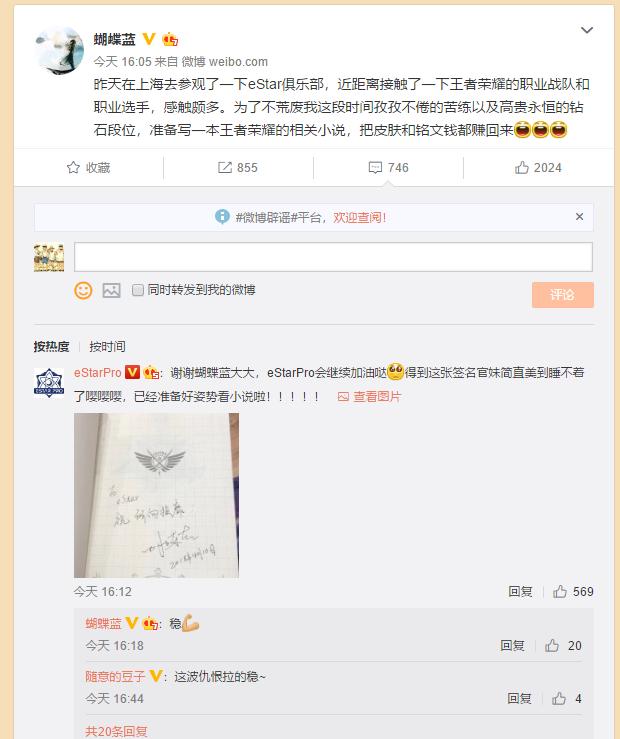Click the favorite star icon
Viewport: 620px width, 739px height.
(73, 167)
